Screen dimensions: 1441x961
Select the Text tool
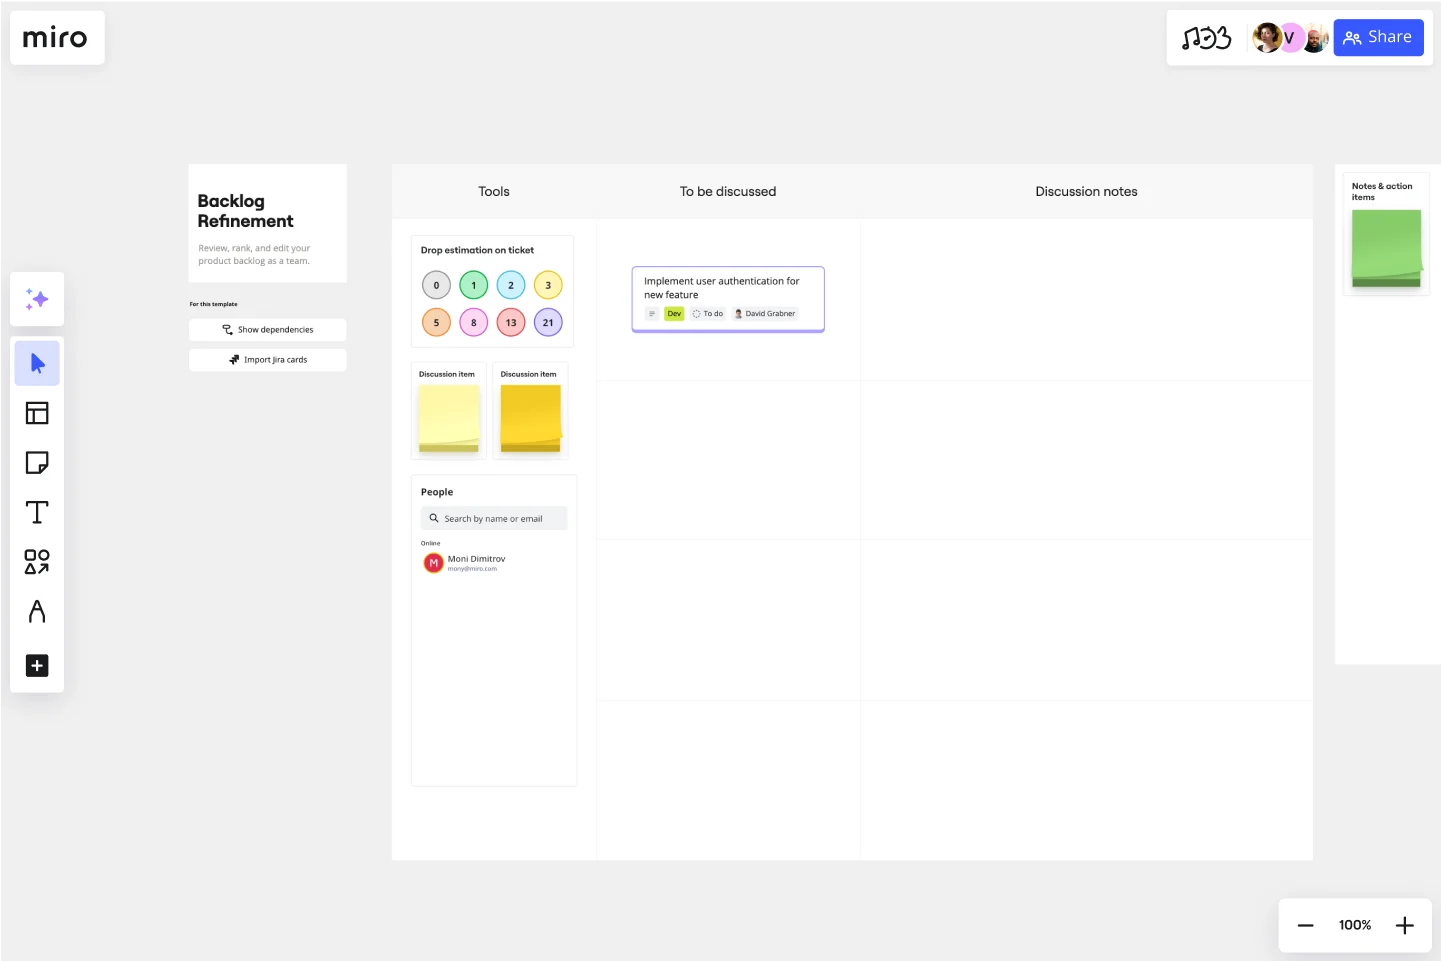pyautogui.click(x=37, y=512)
